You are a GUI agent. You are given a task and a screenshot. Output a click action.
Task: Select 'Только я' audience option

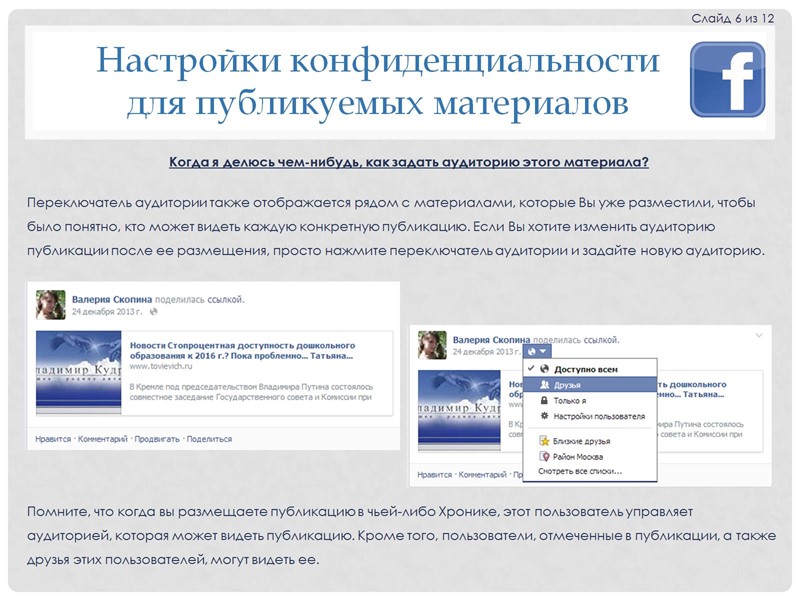tap(590, 401)
